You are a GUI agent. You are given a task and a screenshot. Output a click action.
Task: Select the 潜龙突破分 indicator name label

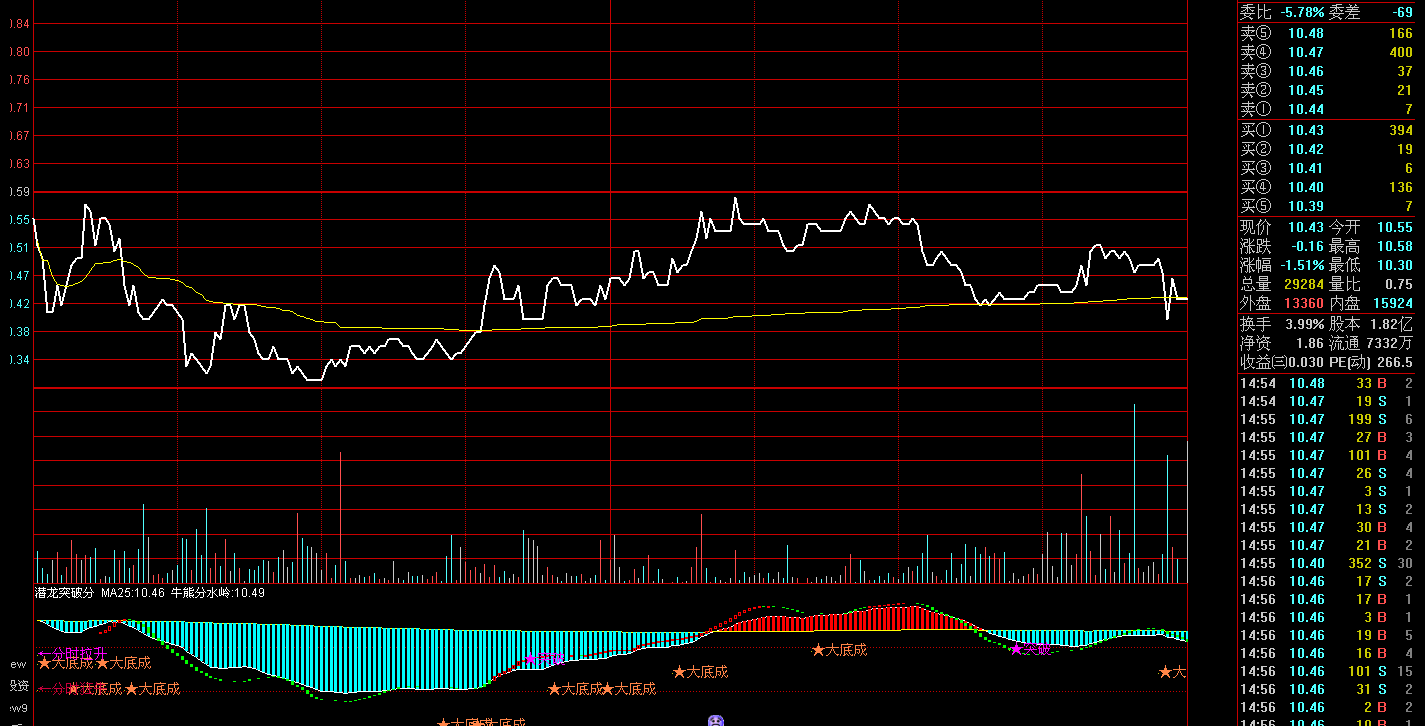click(65, 593)
